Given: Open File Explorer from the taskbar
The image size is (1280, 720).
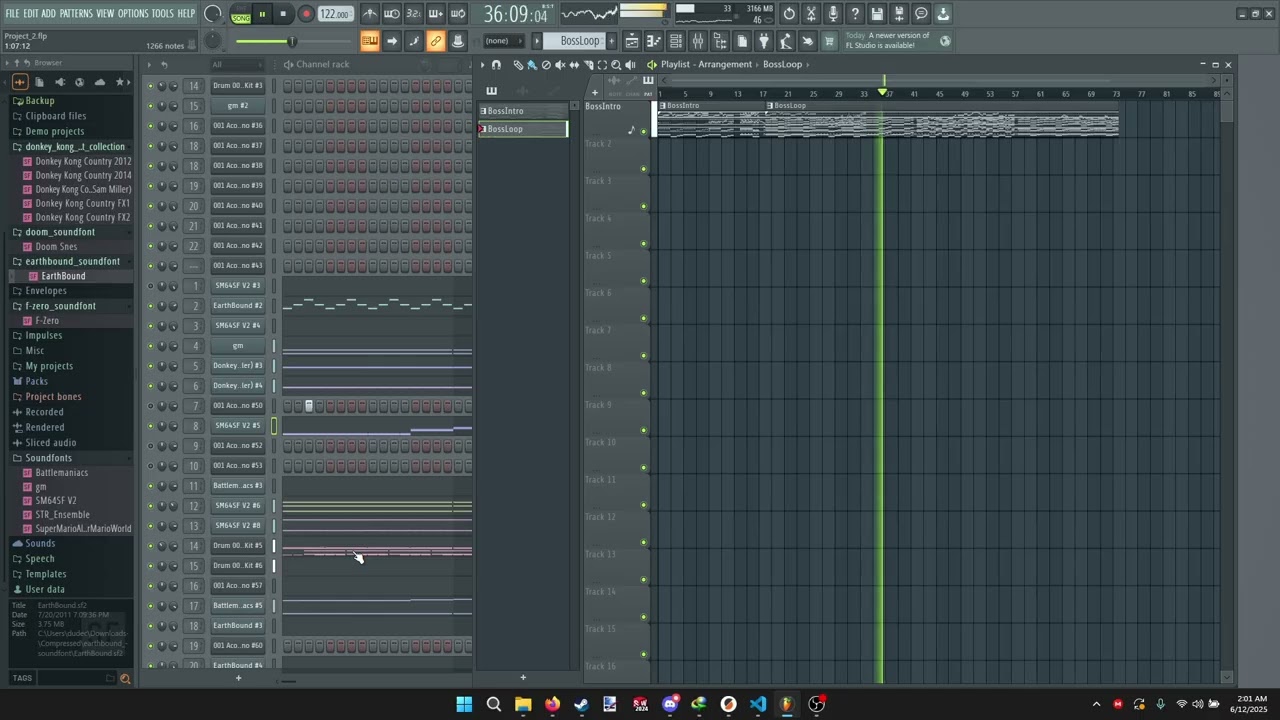Looking at the screenshot, I should click(523, 704).
